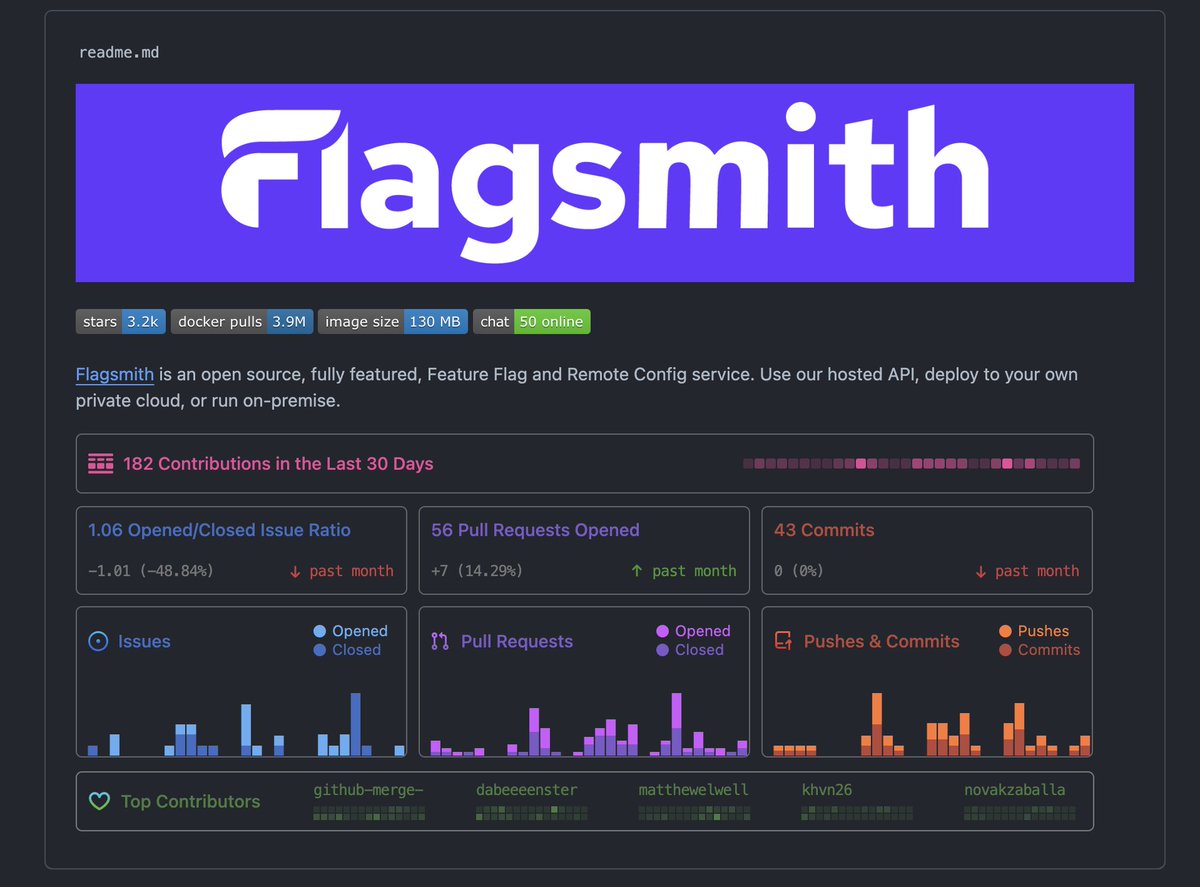Click the readme.md file name
The width and height of the screenshot is (1200, 887).
pyautogui.click(x=119, y=52)
